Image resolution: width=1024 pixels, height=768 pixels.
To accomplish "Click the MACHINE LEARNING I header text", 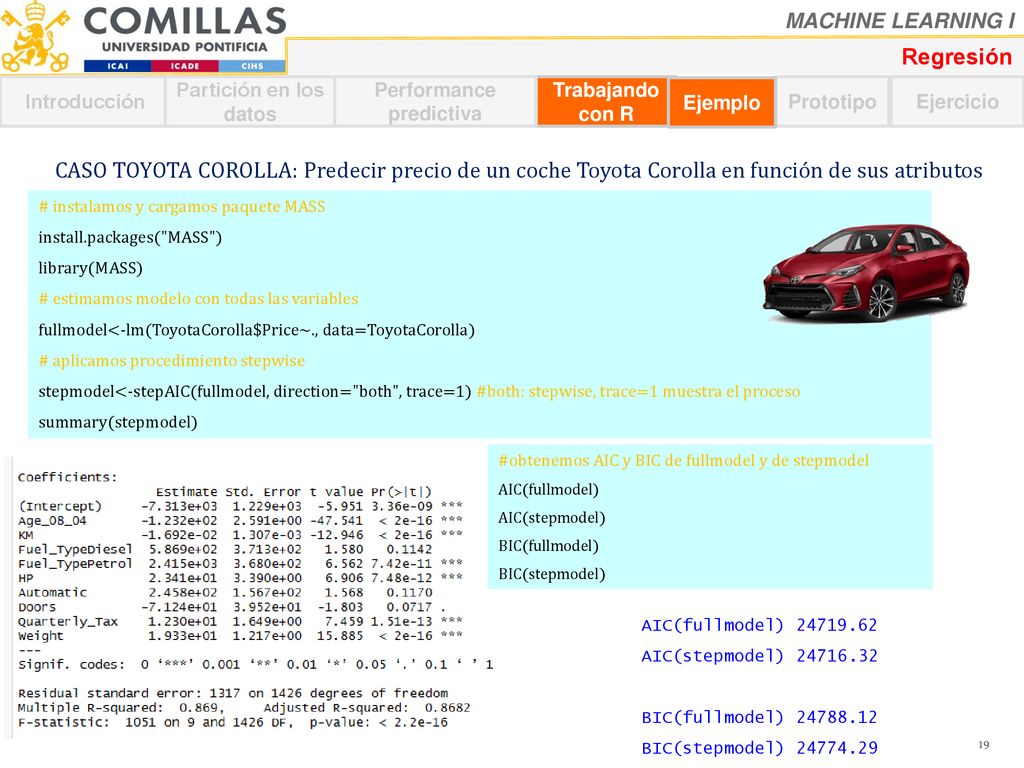I will click(x=901, y=21).
